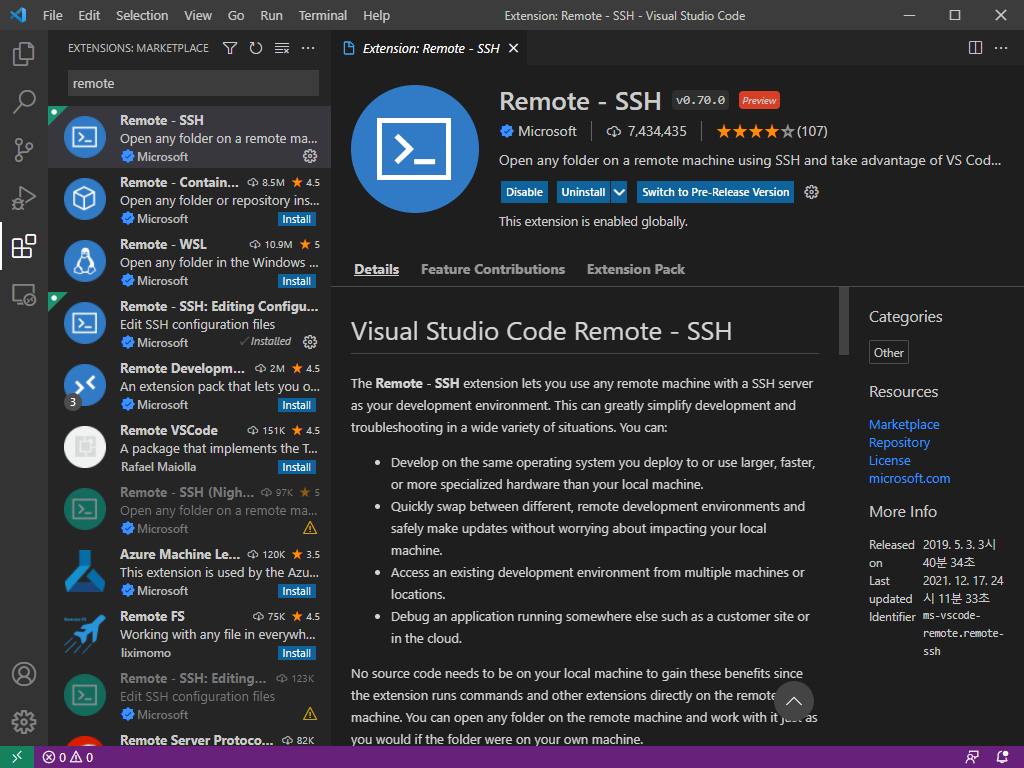Viewport: 1024px width, 768px height.
Task: Open the Explorer view in activity bar
Action: pos(24,54)
